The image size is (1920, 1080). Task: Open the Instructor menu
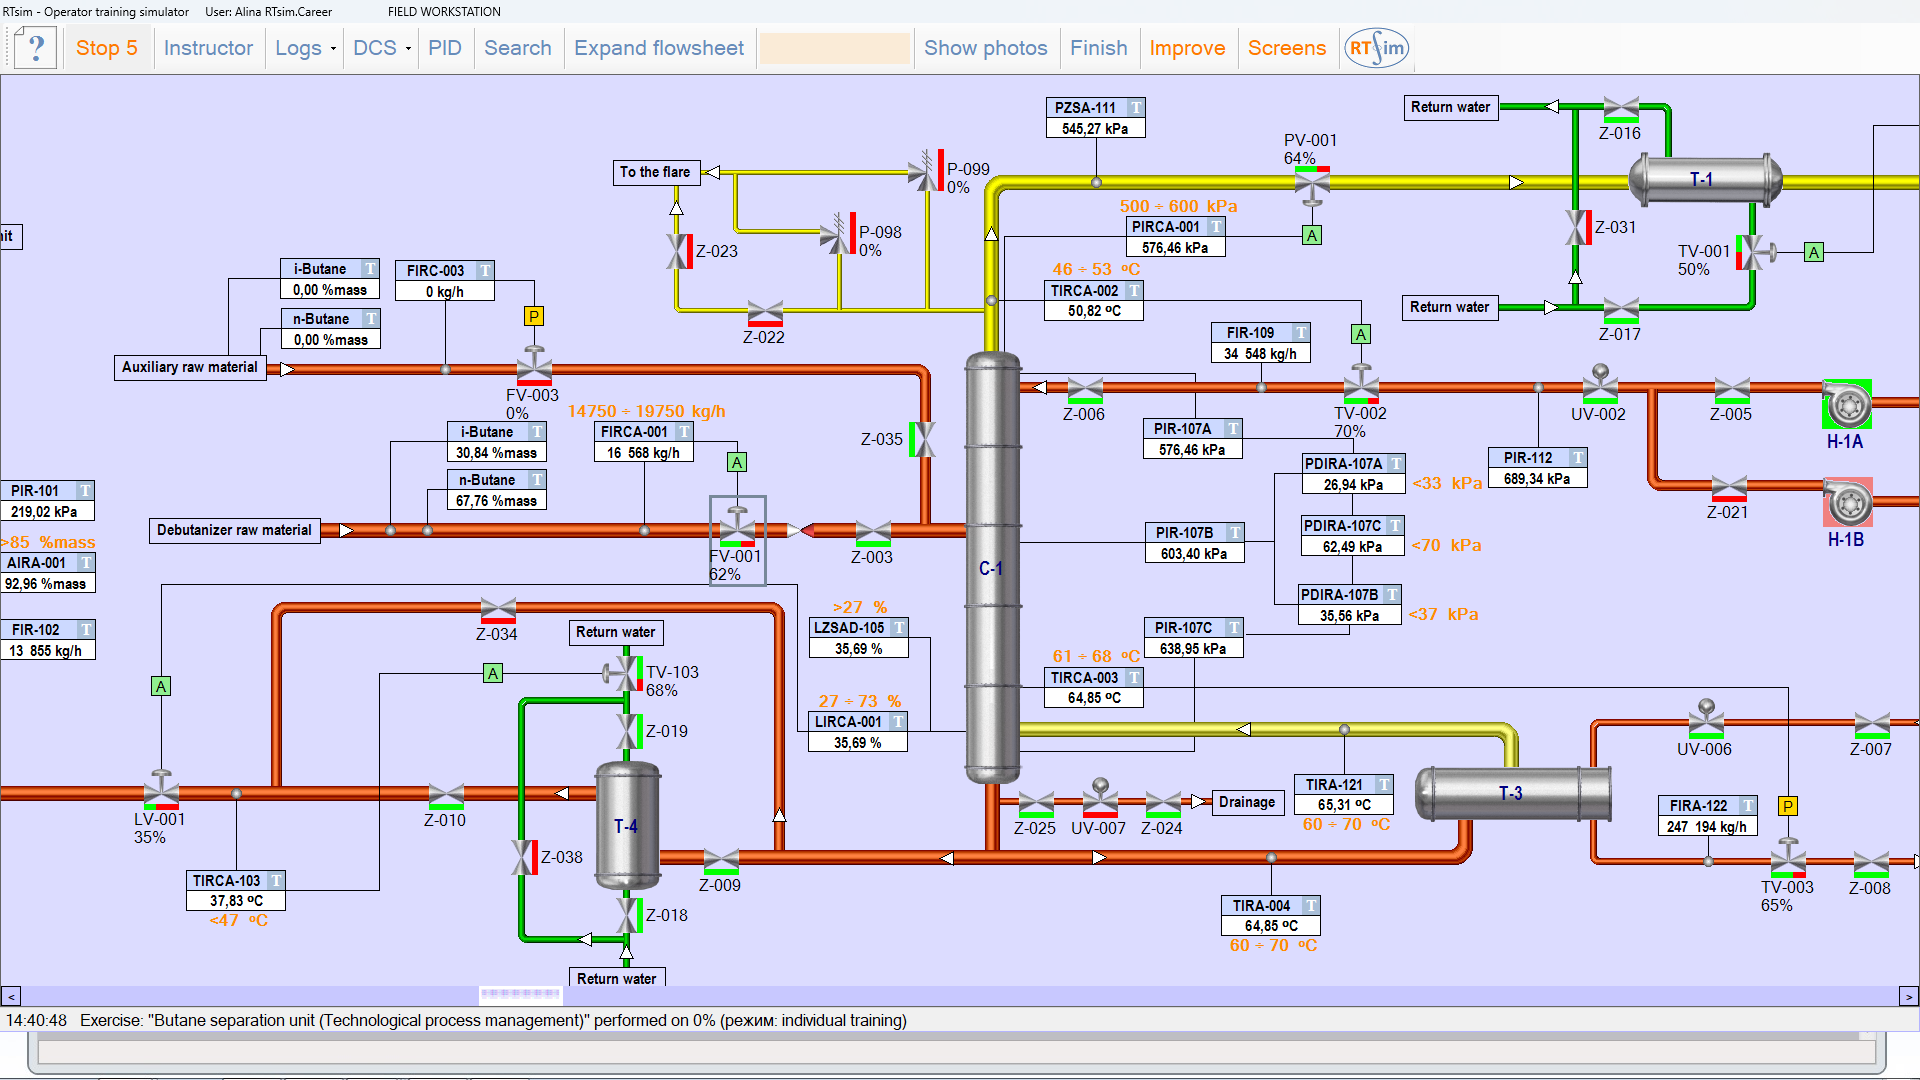point(208,48)
